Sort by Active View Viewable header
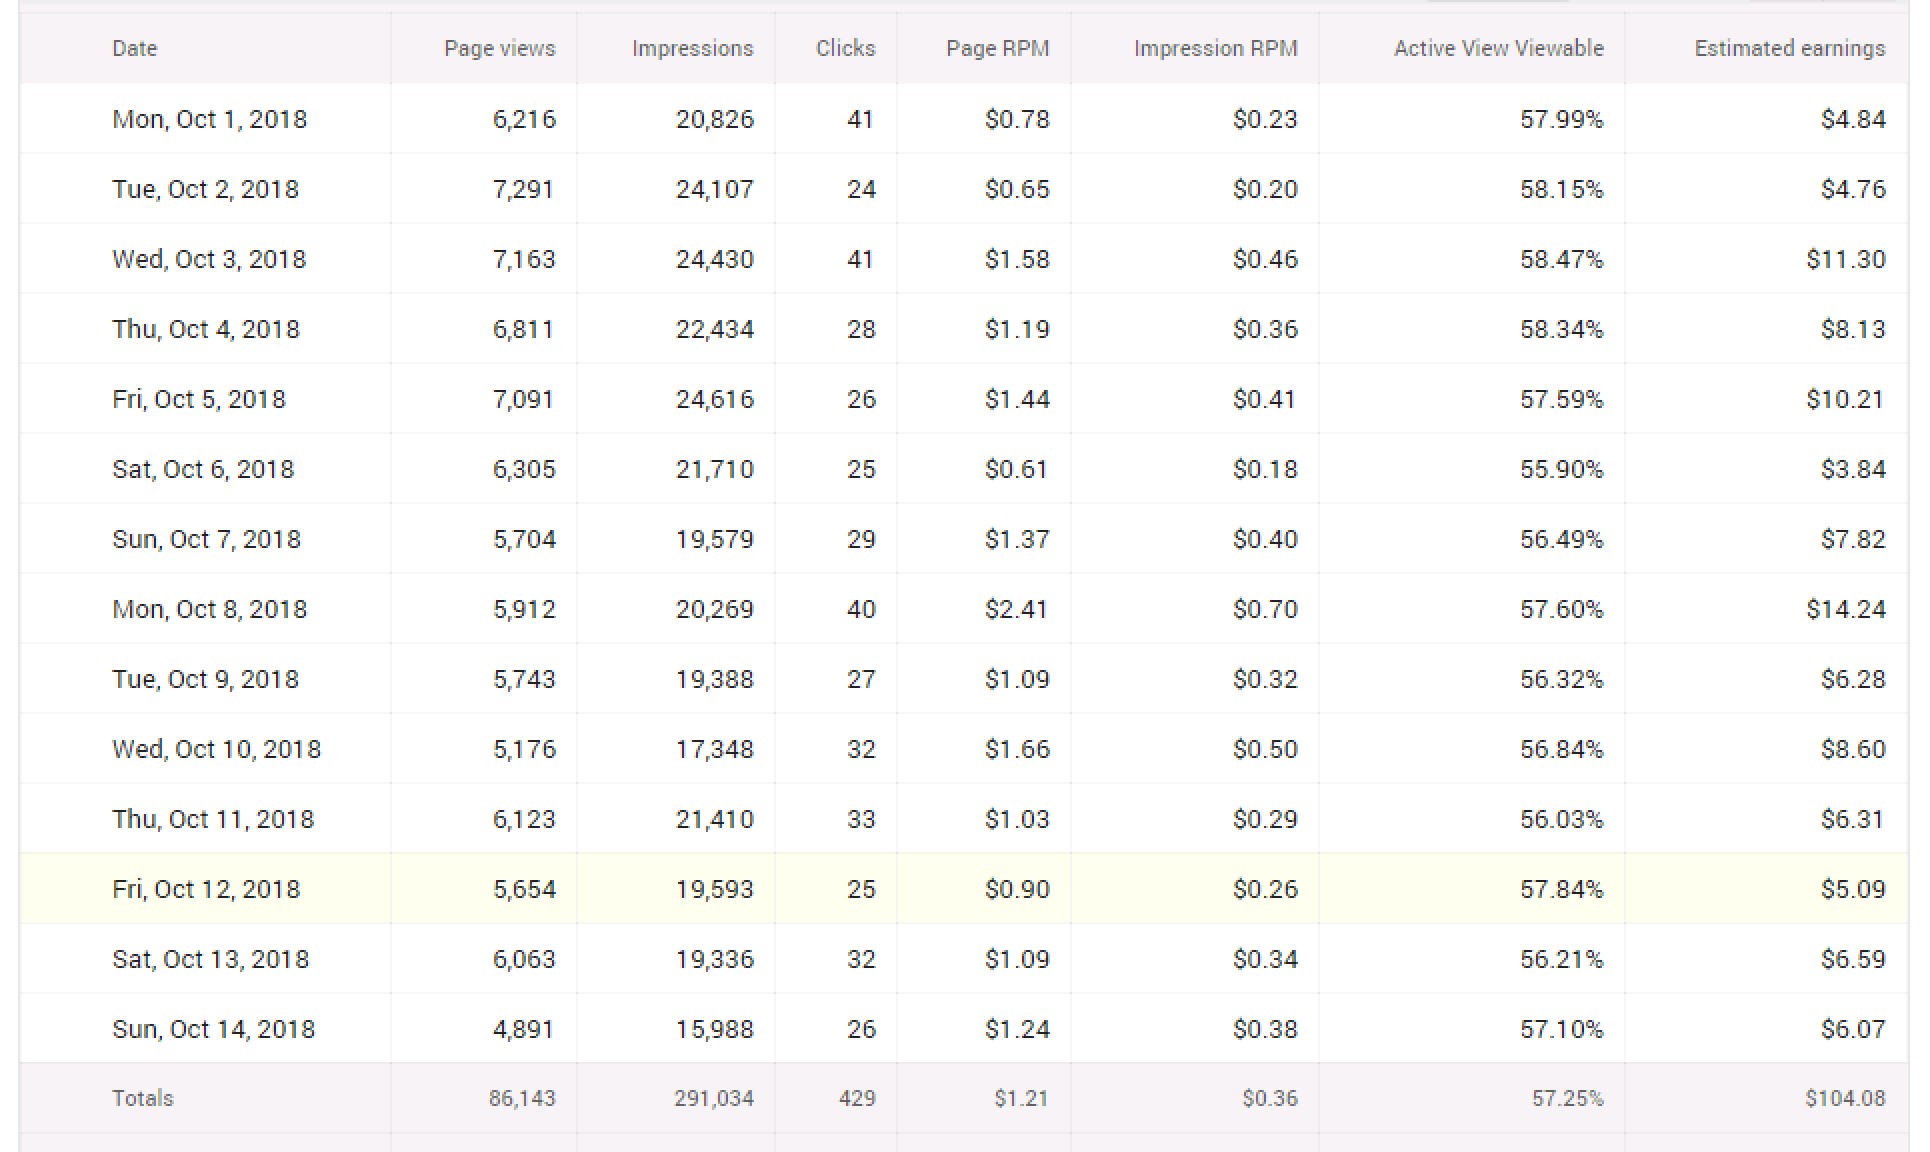The height and width of the screenshot is (1152, 1930). pyautogui.click(x=1498, y=48)
